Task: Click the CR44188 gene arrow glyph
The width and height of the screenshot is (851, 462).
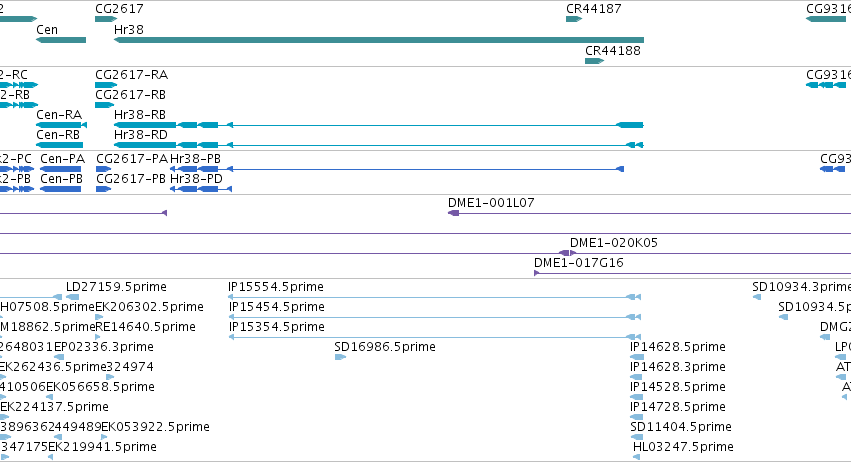Action: coord(594,61)
